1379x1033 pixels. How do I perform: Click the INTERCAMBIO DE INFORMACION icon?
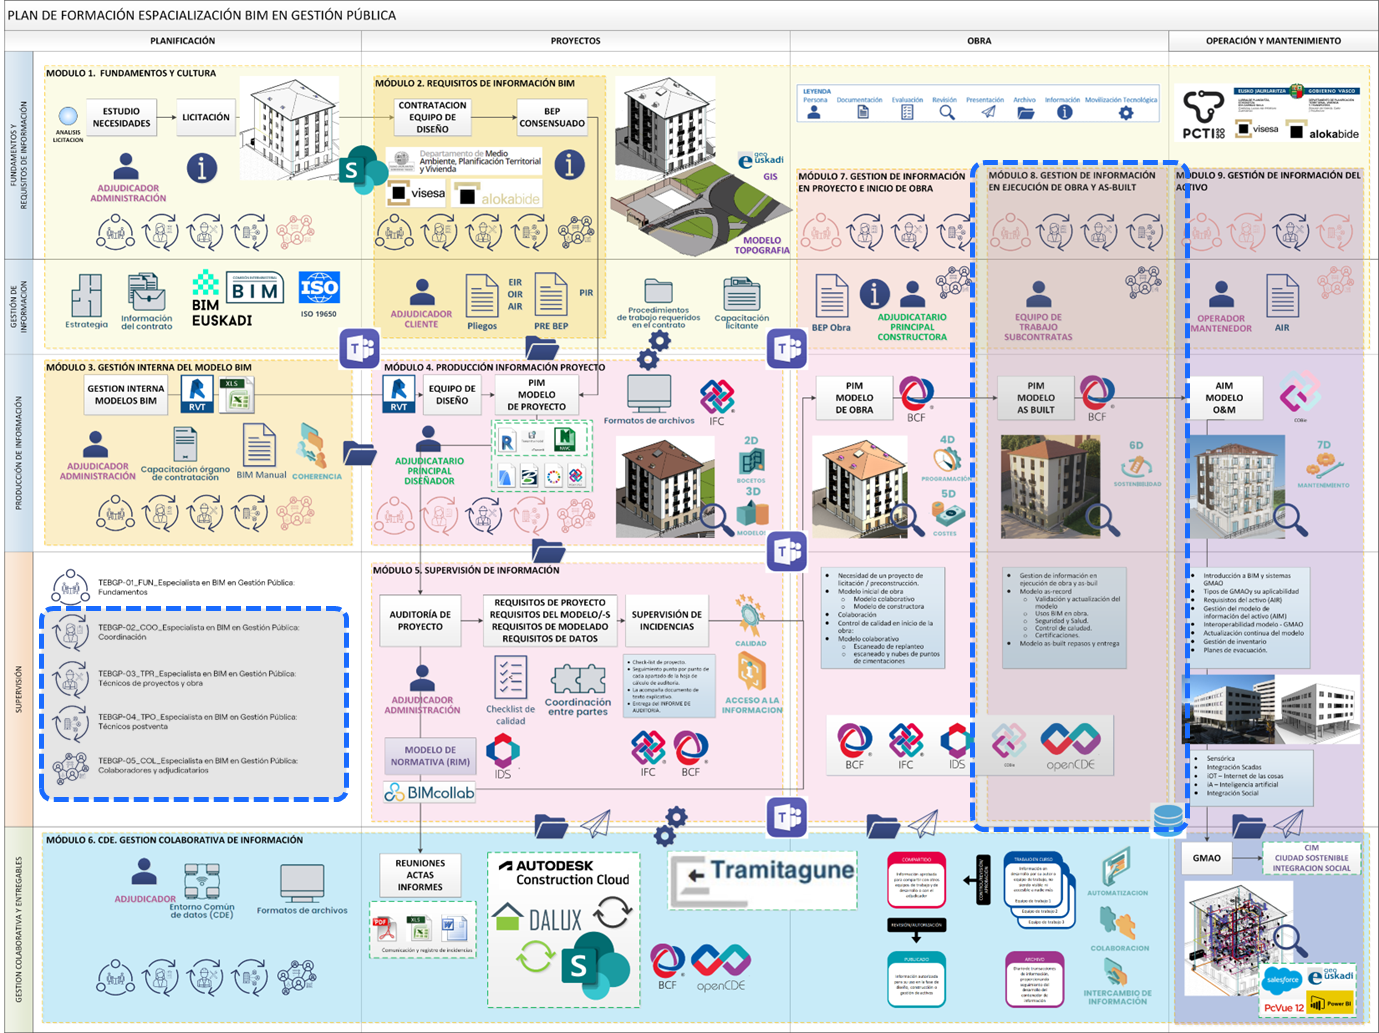point(1114,972)
